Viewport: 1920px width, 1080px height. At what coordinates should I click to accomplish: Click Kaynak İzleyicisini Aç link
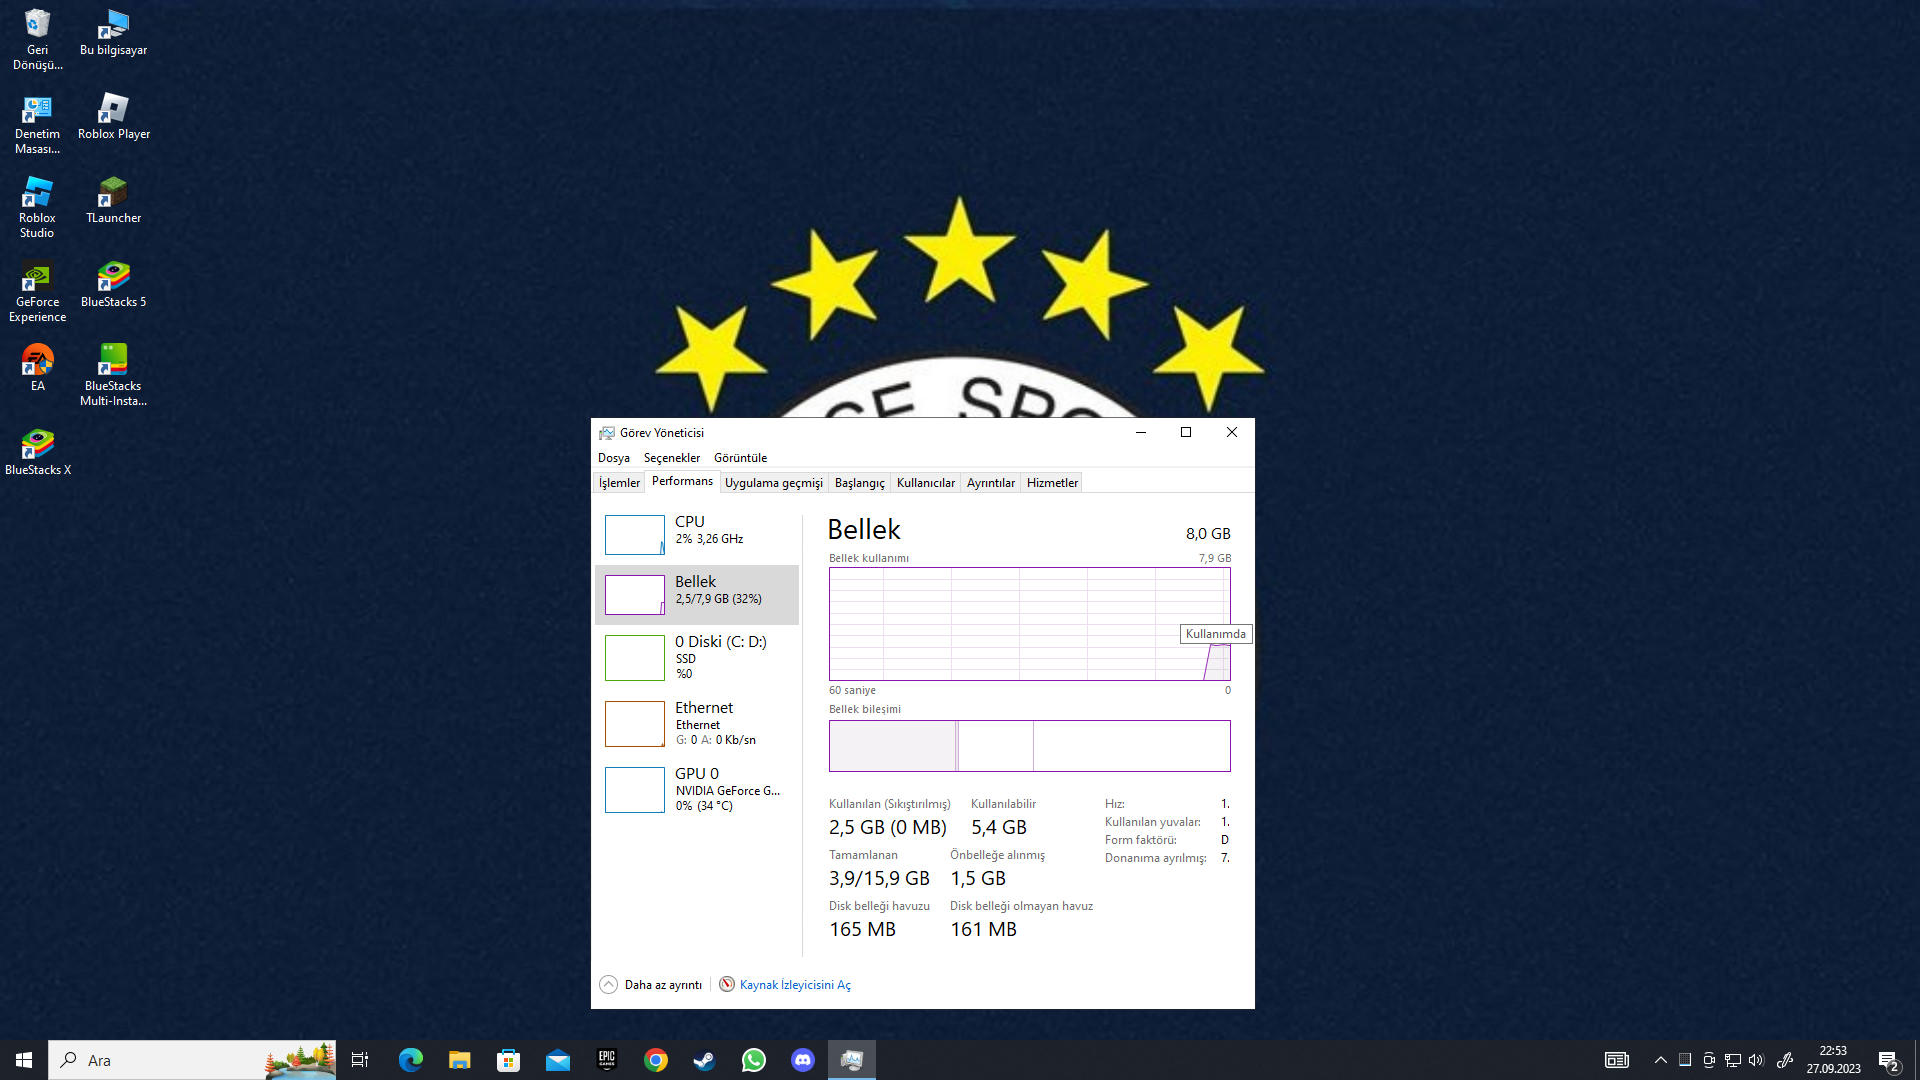point(795,985)
